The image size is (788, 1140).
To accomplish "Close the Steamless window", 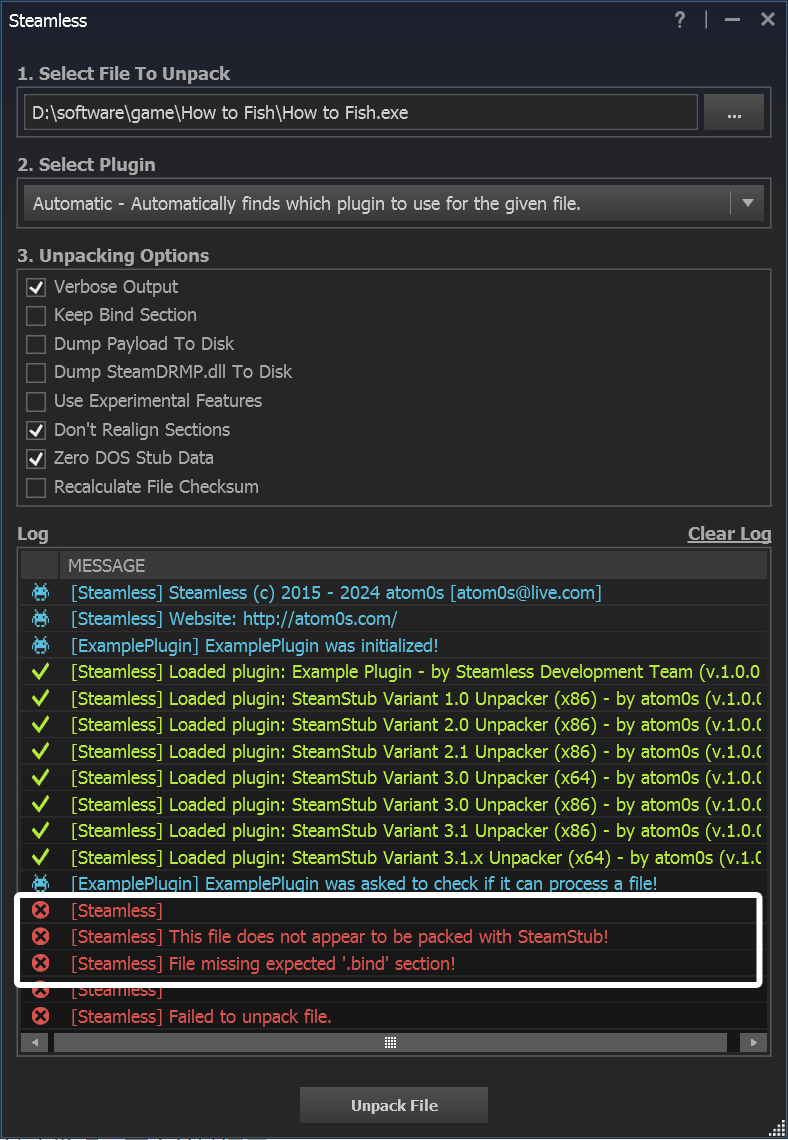I will click(768, 20).
